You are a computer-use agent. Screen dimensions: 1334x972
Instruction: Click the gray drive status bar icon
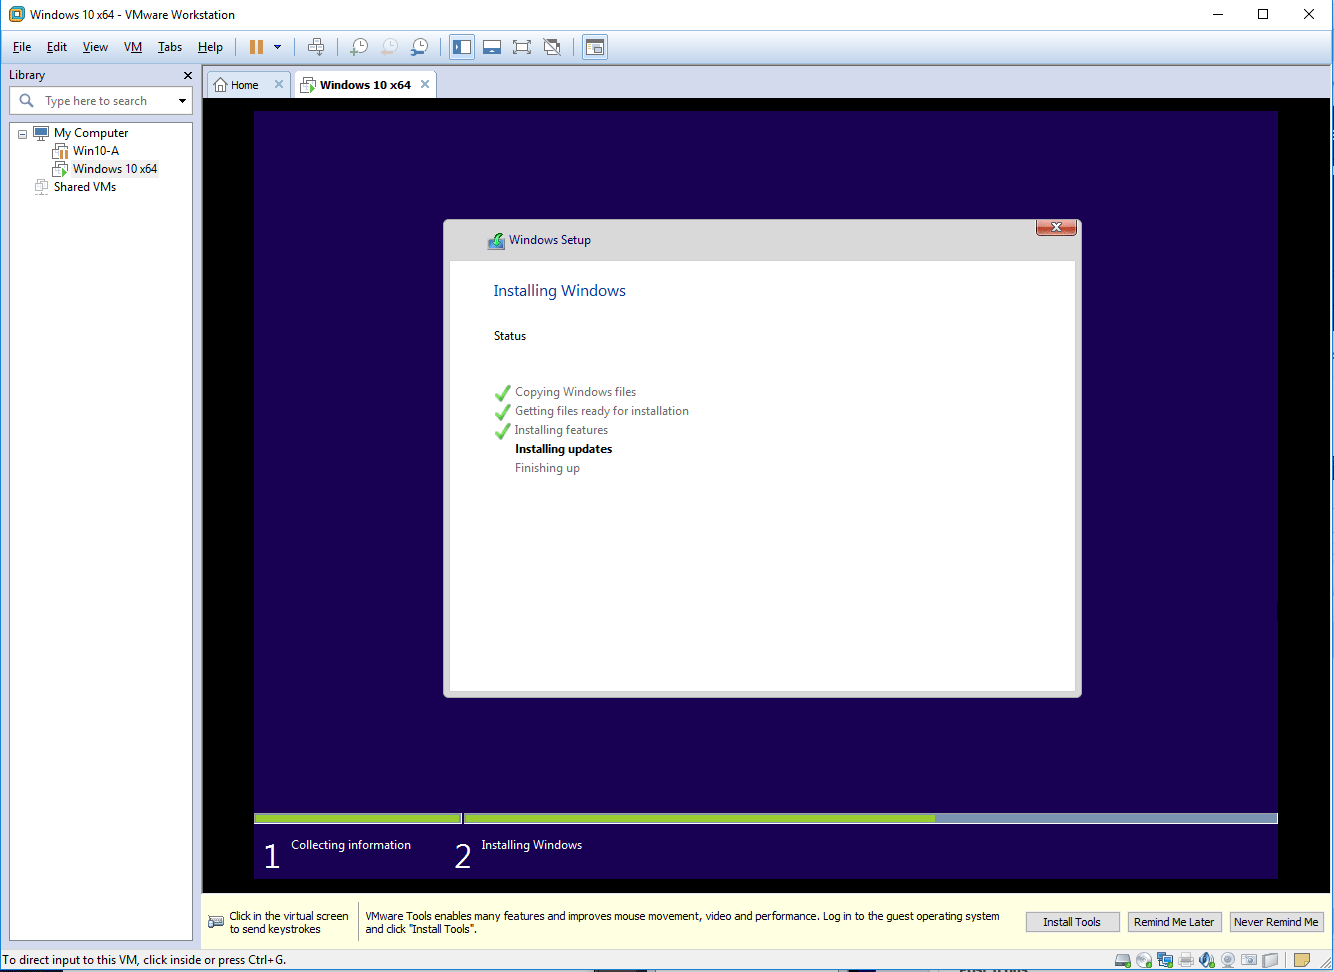pyautogui.click(x=1270, y=961)
